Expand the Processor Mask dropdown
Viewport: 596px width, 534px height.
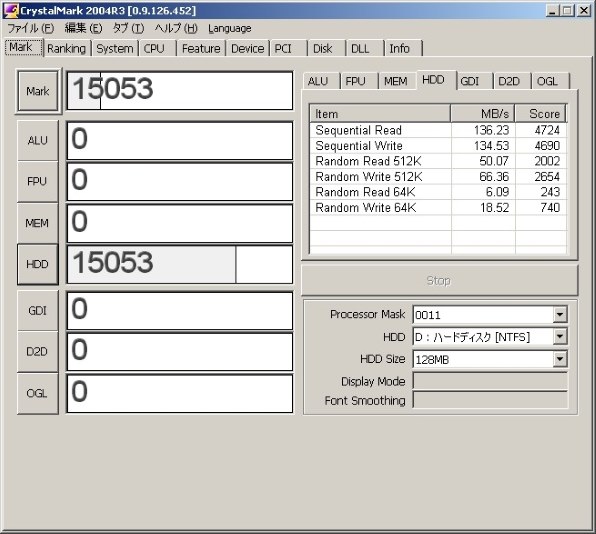pyautogui.click(x=560, y=315)
